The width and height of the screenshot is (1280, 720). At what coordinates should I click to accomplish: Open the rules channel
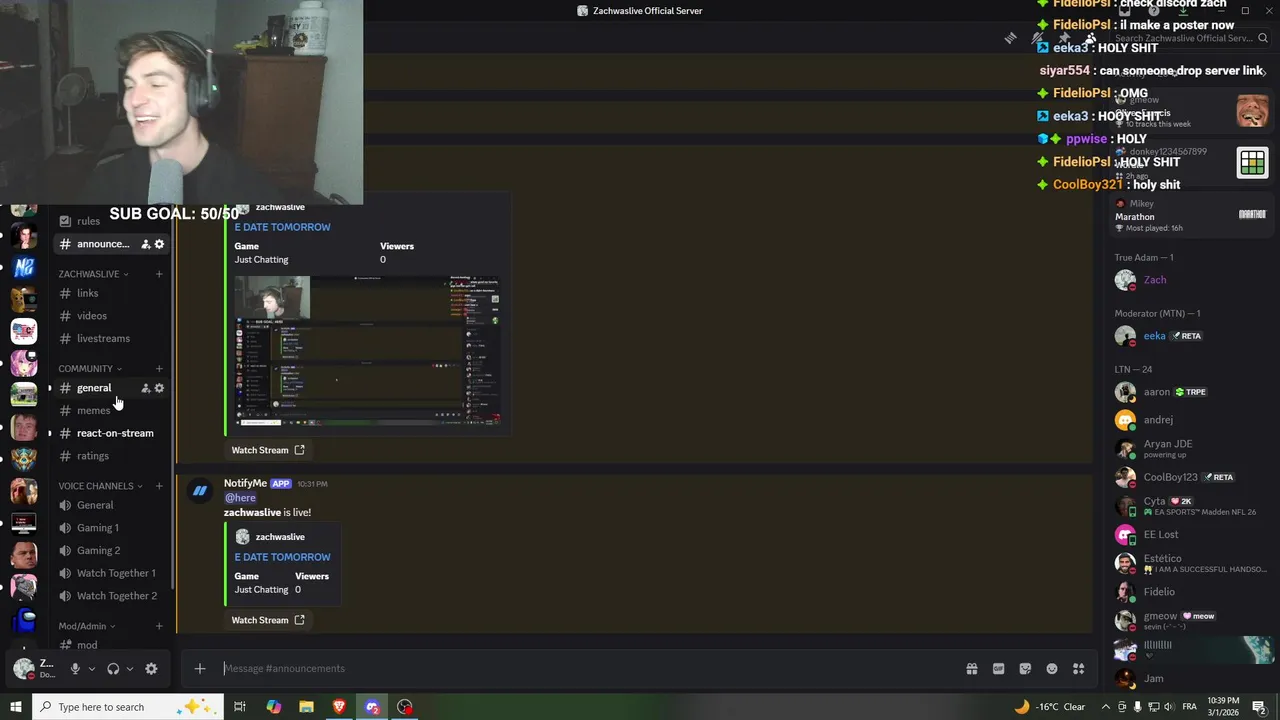pyautogui.click(x=110, y=221)
